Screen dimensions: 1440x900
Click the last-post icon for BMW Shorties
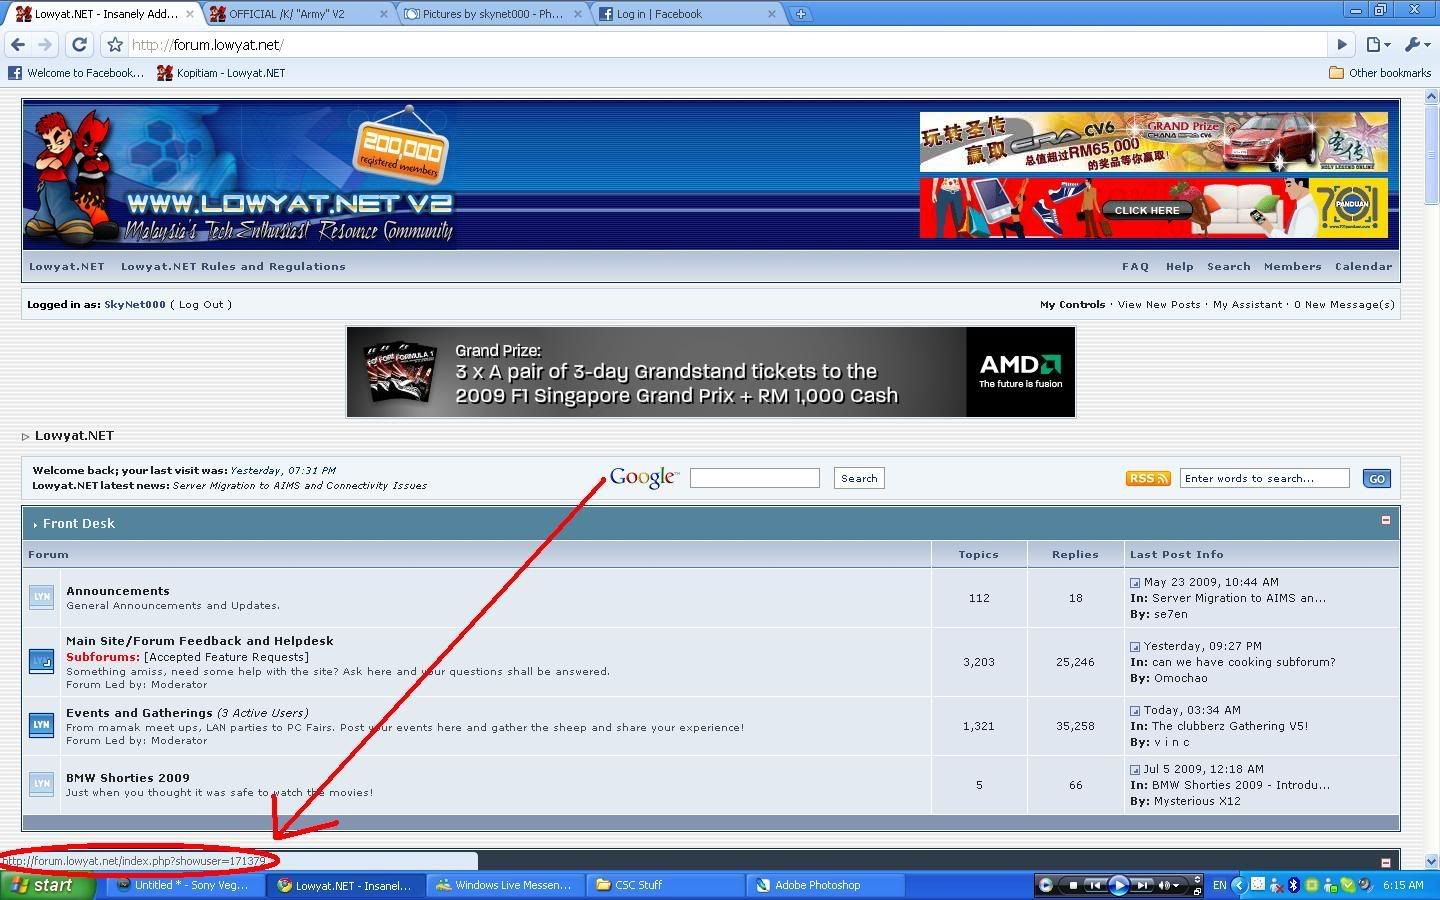(1135, 770)
